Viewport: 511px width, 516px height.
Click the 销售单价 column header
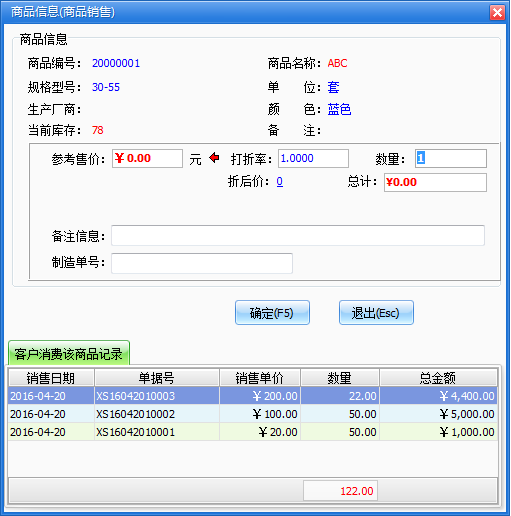pos(260,378)
